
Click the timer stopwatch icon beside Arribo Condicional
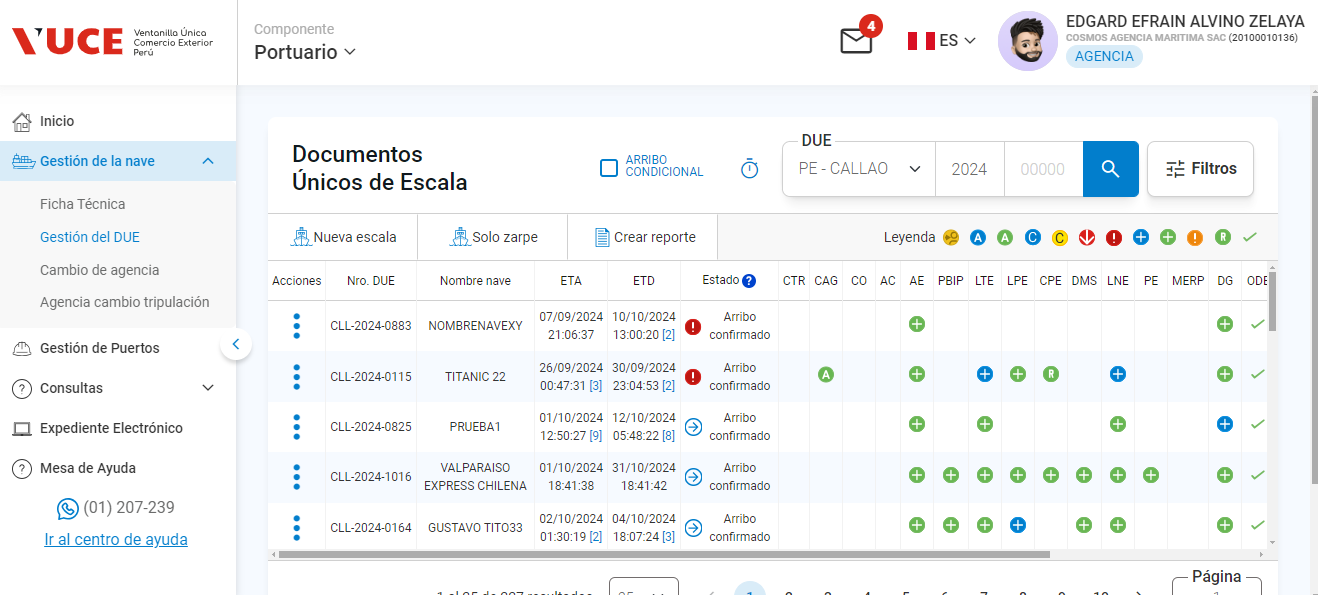[x=749, y=169]
